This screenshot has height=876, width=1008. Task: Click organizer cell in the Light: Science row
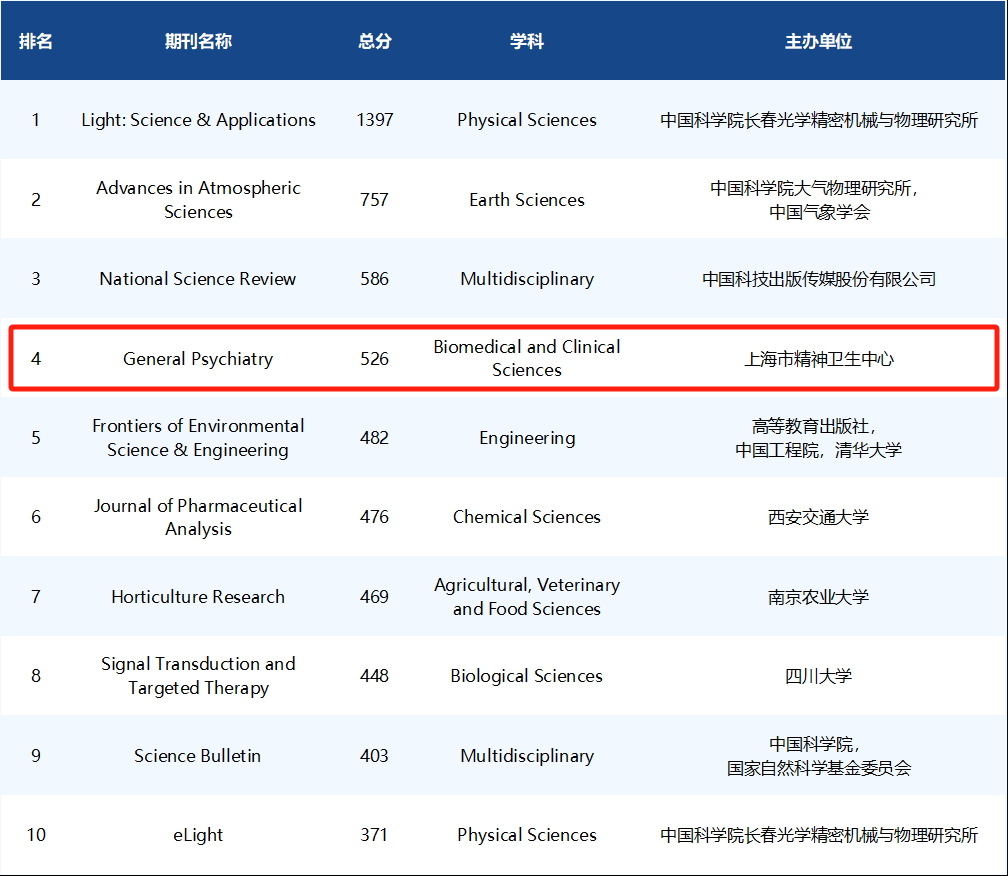[818, 120]
